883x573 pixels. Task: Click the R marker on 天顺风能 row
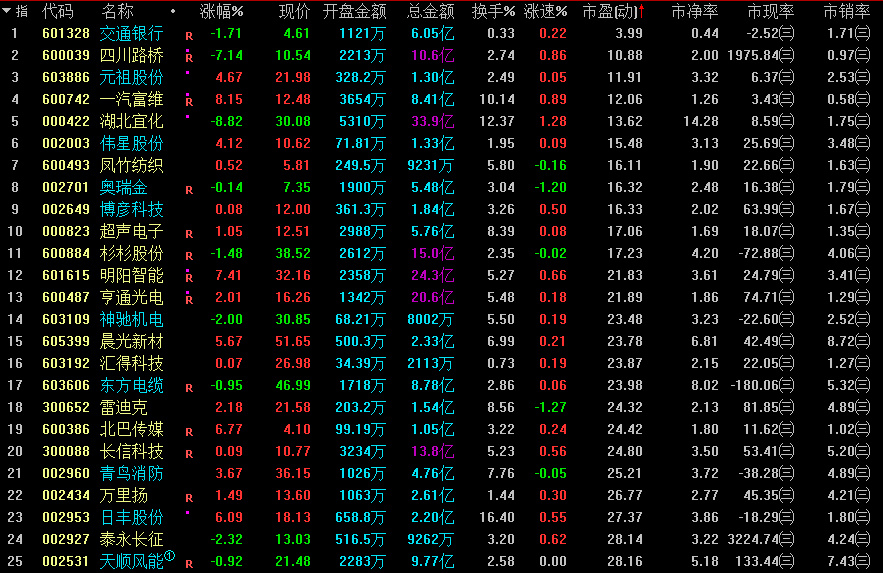coord(189,563)
